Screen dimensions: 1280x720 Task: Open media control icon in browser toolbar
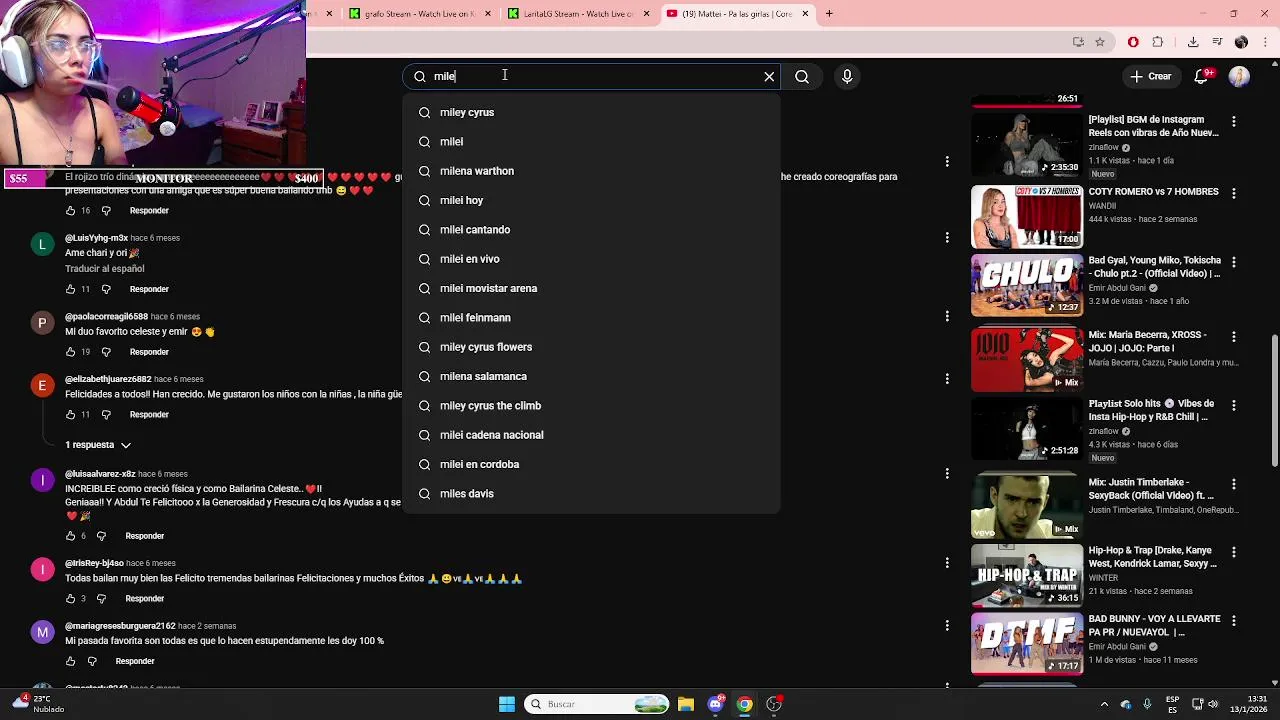[1217, 42]
